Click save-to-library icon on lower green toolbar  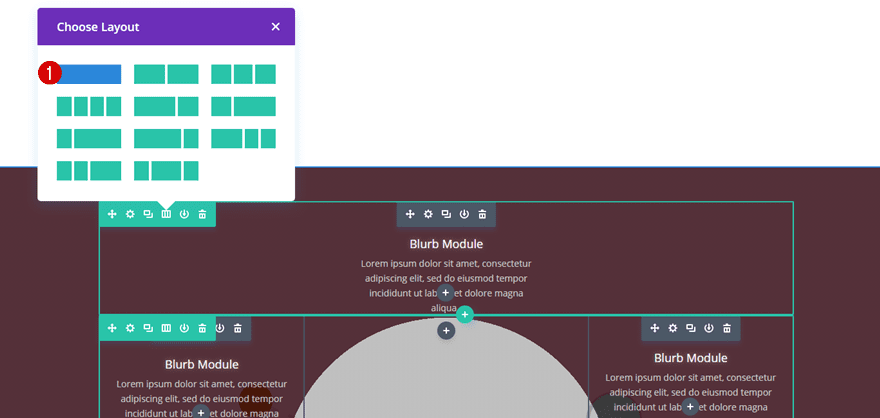click(184, 328)
